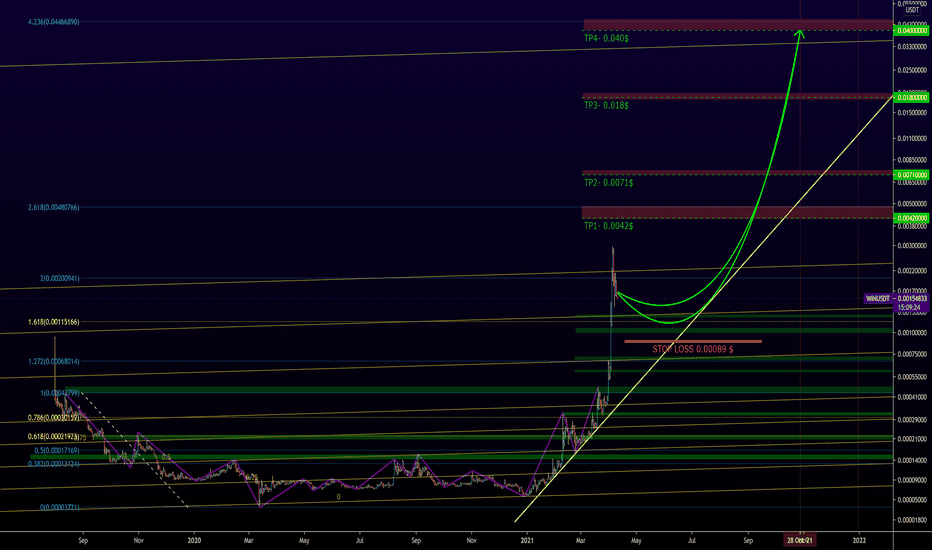Select the TP1- 0.0042$ label
Viewport: 932px width, 550px height.
tap(608, 226)
